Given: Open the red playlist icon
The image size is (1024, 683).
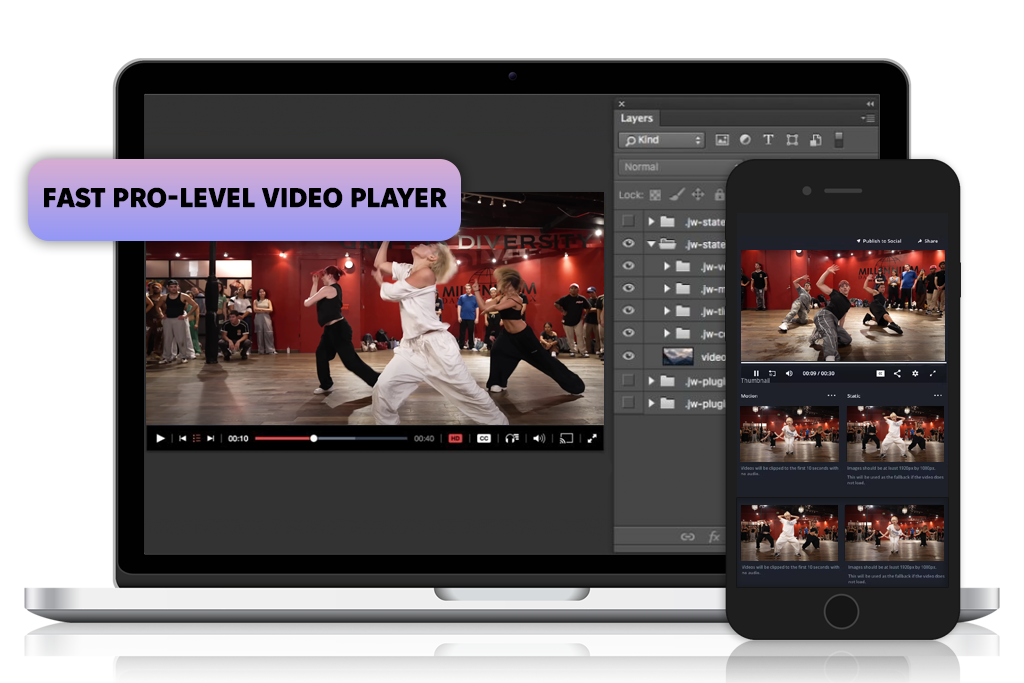Looking at the screenshot, I should click(197, 438).
